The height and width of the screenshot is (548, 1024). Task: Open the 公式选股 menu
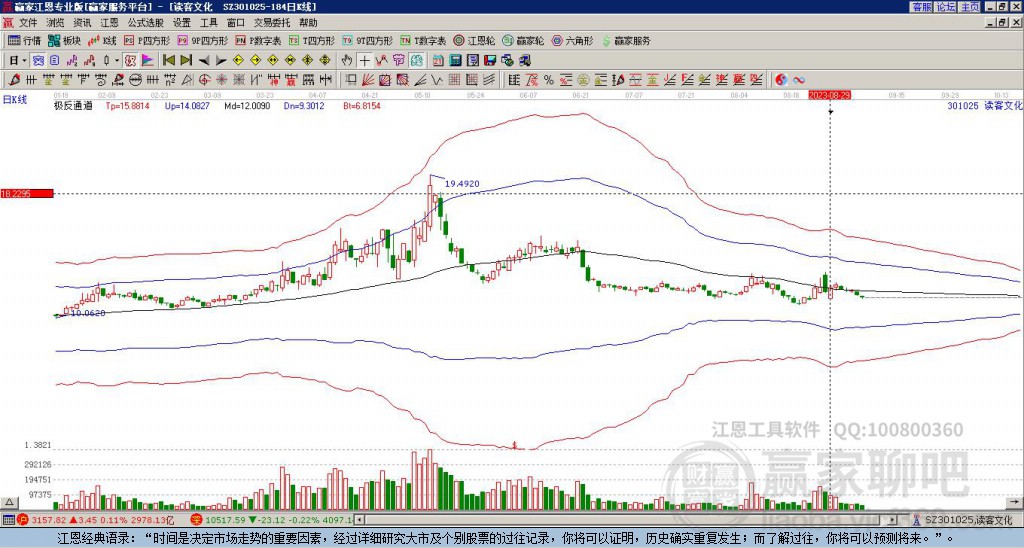point(145,23)
